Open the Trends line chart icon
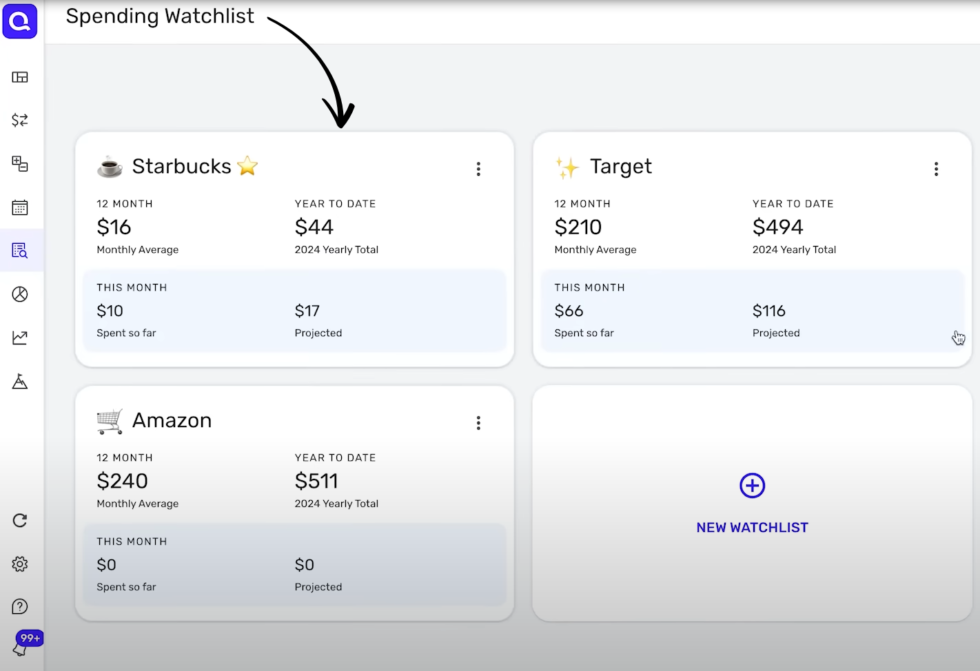The width and height of the screenshot is (980, 671). [x=20, y=337]
